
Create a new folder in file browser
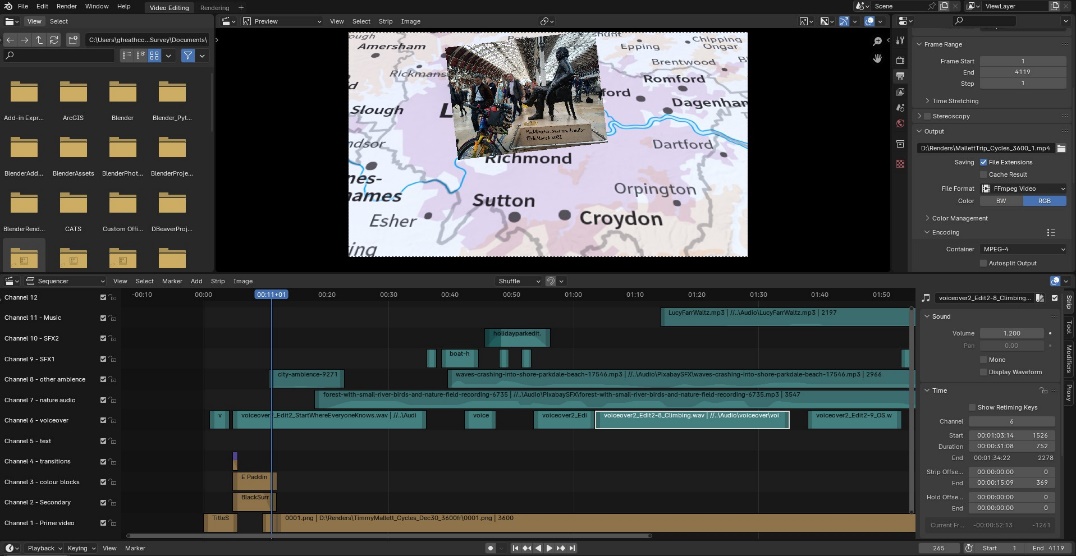click(x=73, y=40)
